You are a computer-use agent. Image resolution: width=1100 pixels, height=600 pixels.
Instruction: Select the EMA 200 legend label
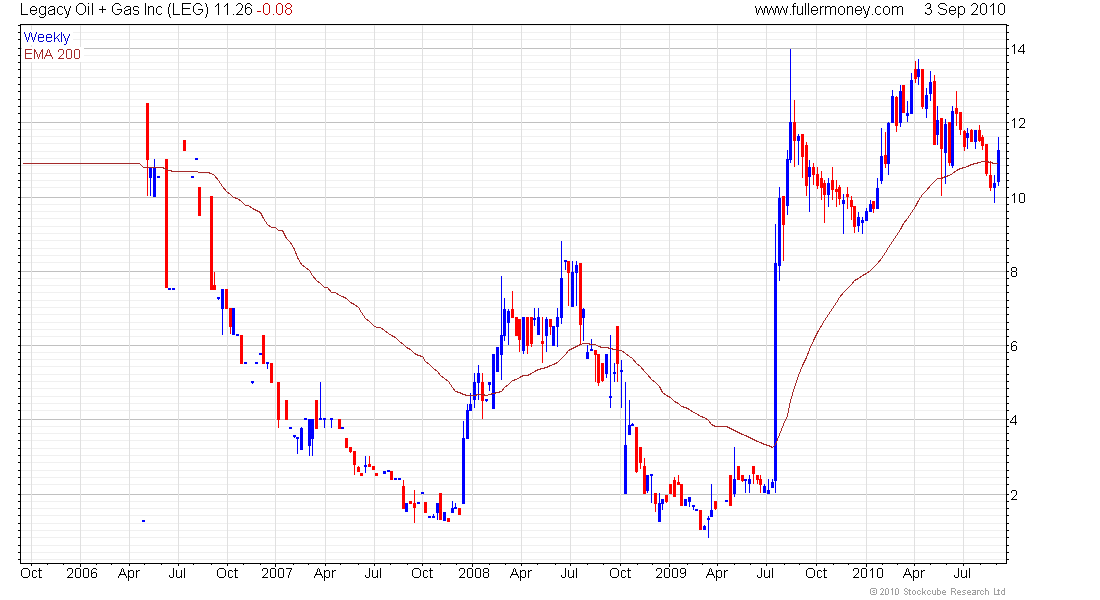click(x=52, y=55)
